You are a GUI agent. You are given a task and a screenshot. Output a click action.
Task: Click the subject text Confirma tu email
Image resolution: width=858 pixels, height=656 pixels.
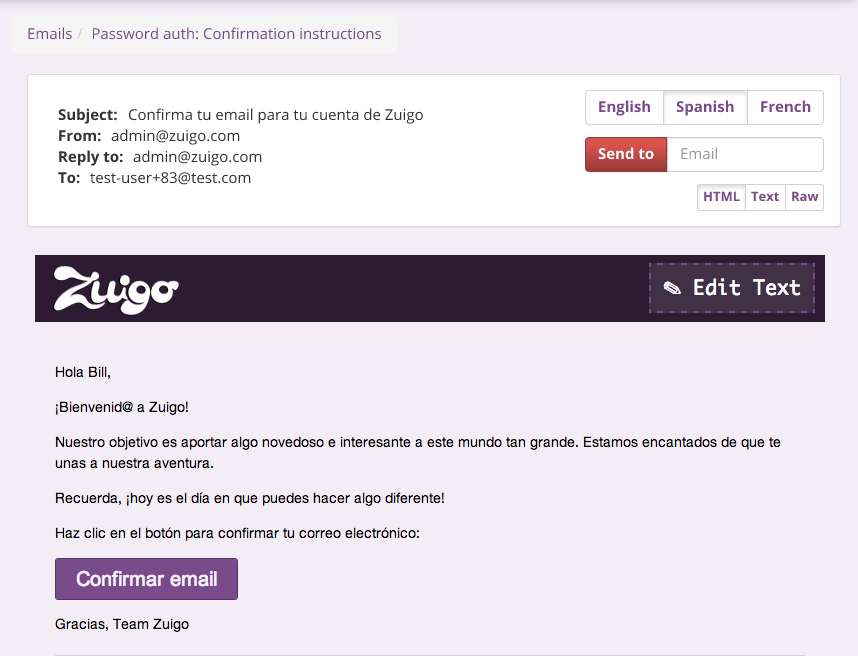(x=275, y=115)
